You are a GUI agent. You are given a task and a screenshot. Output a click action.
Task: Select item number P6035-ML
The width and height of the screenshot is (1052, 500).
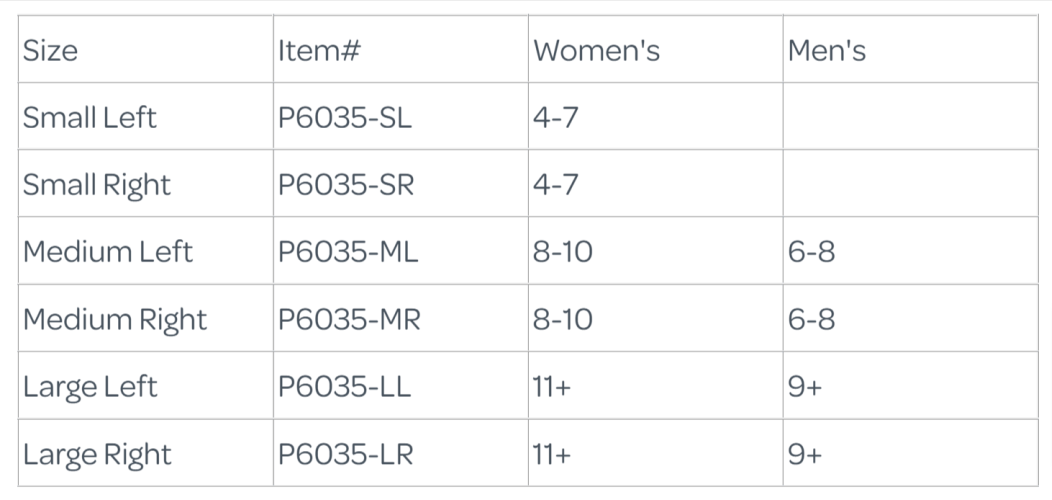point(348,252)
